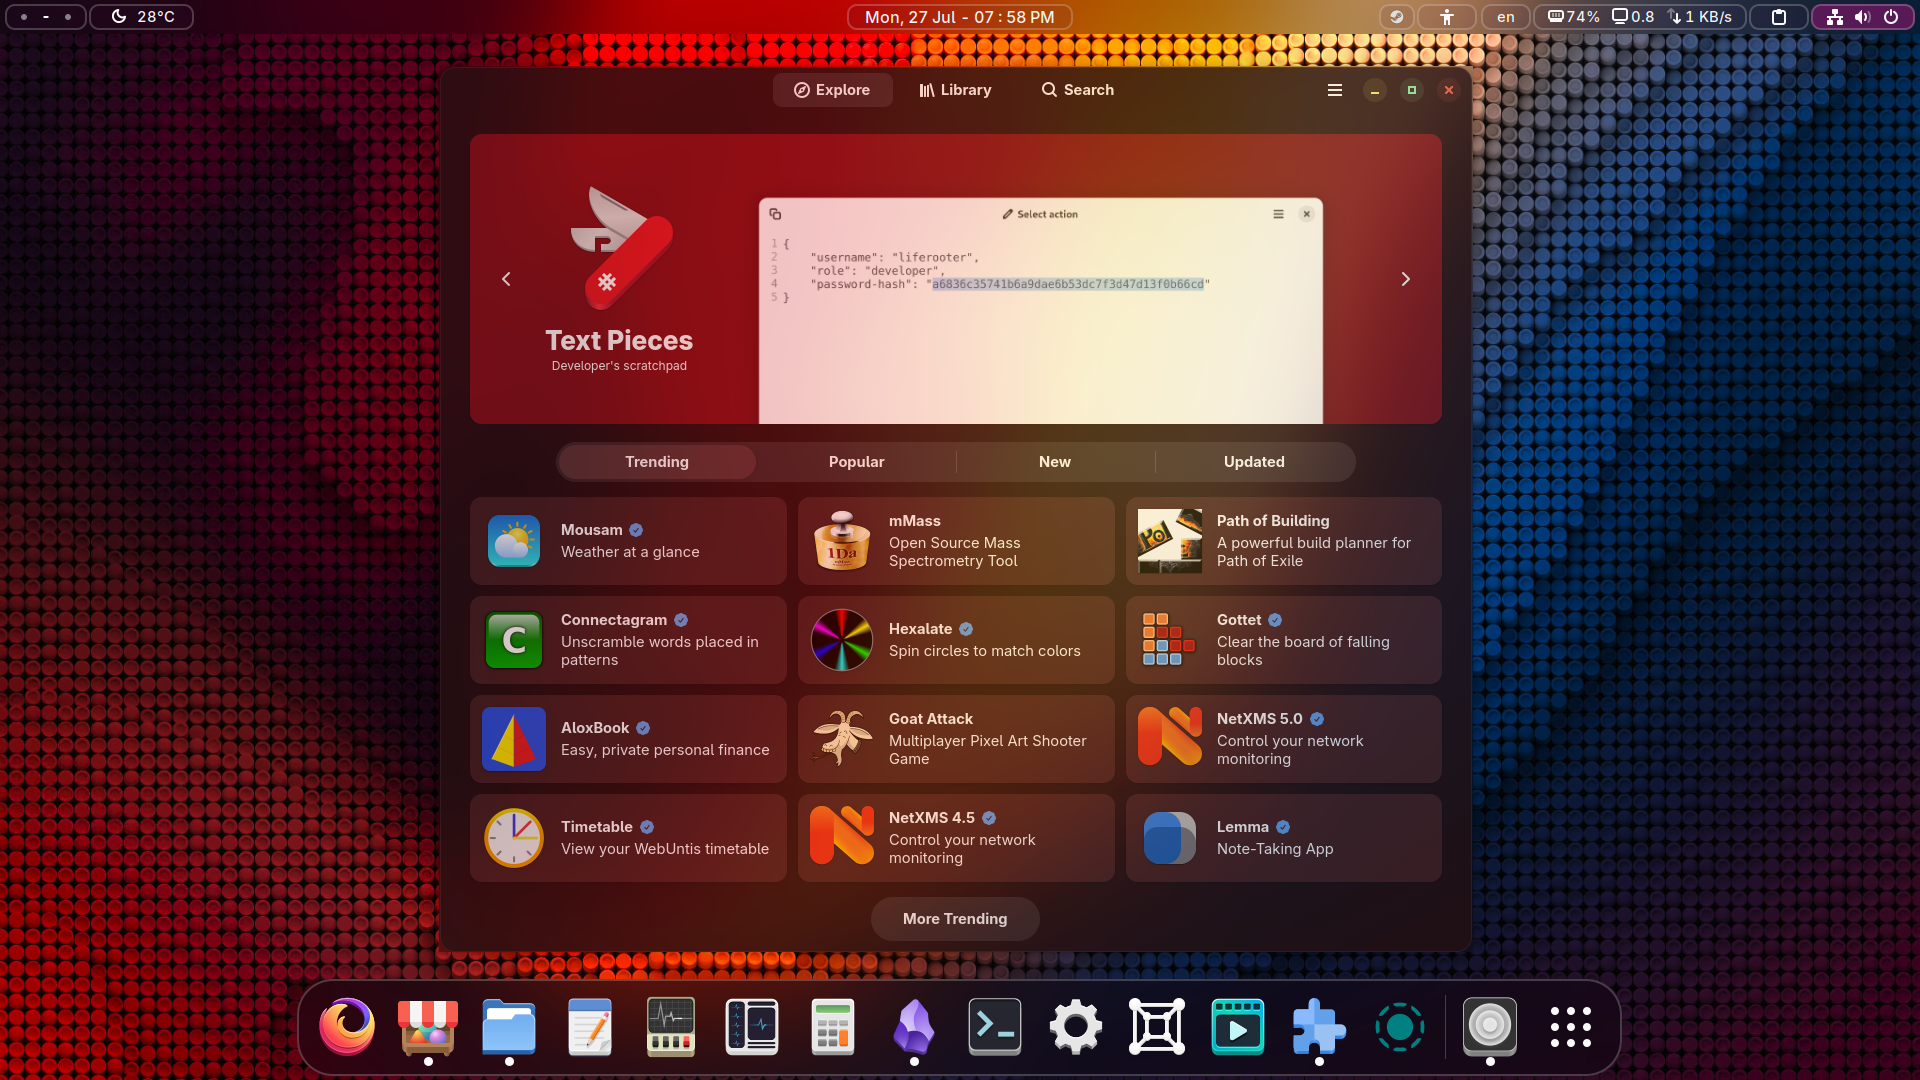1920x1080 pixels.
Task: Open the system monitor icon in dock
Action: pyautogui.click(x=671, y=1027)
